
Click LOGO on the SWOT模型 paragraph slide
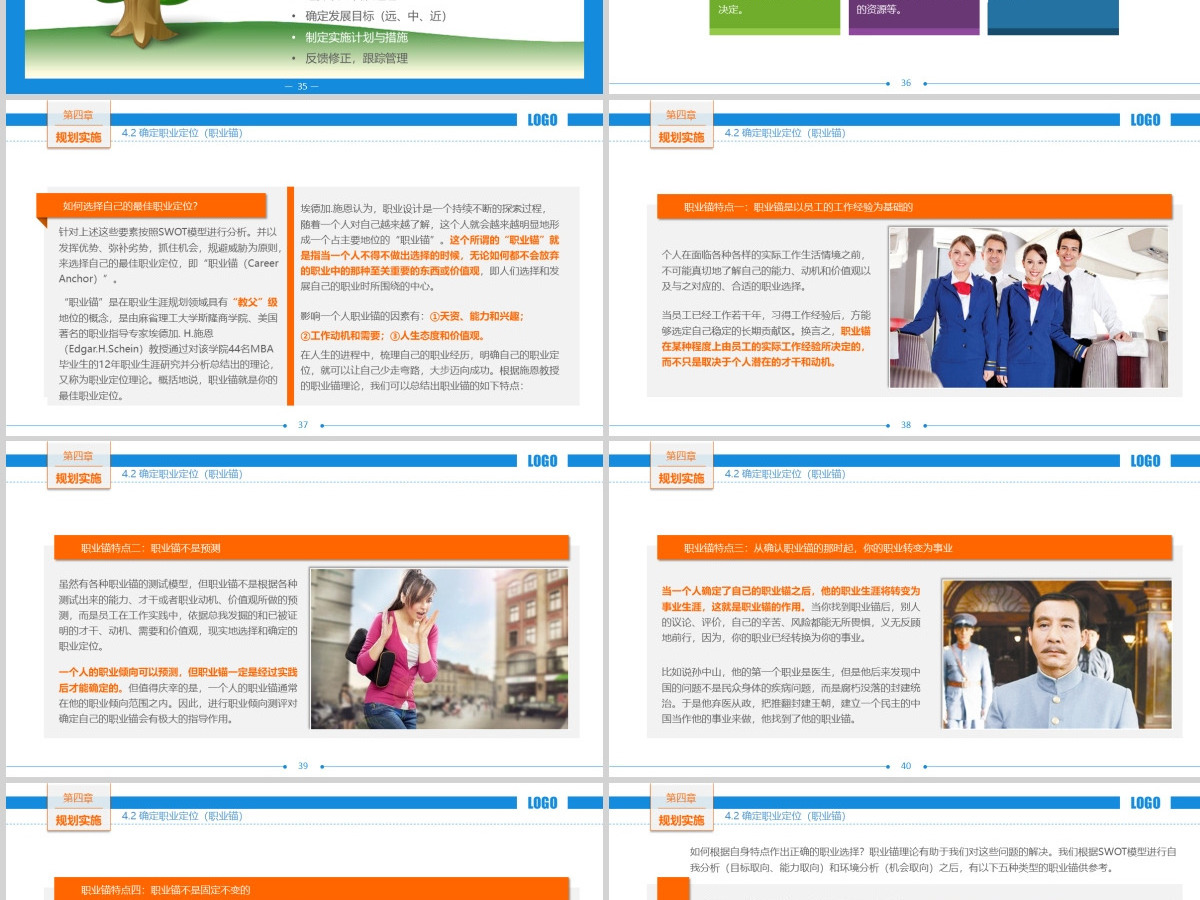click(1146, 803)
